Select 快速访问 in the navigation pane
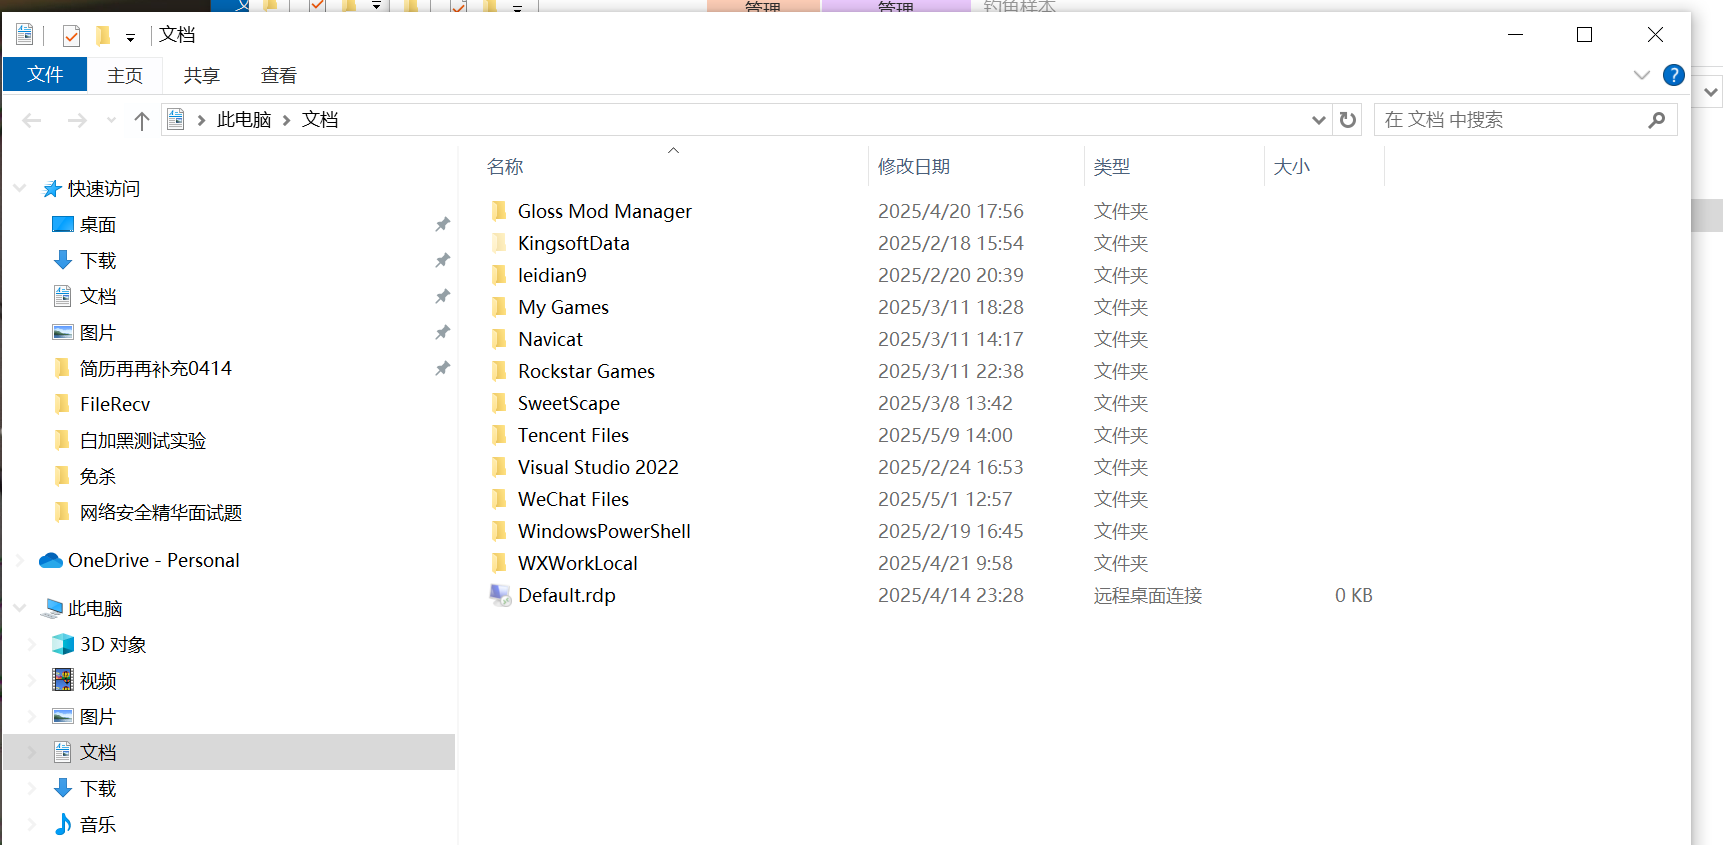 pyautogui.click(x=104, y=189)
